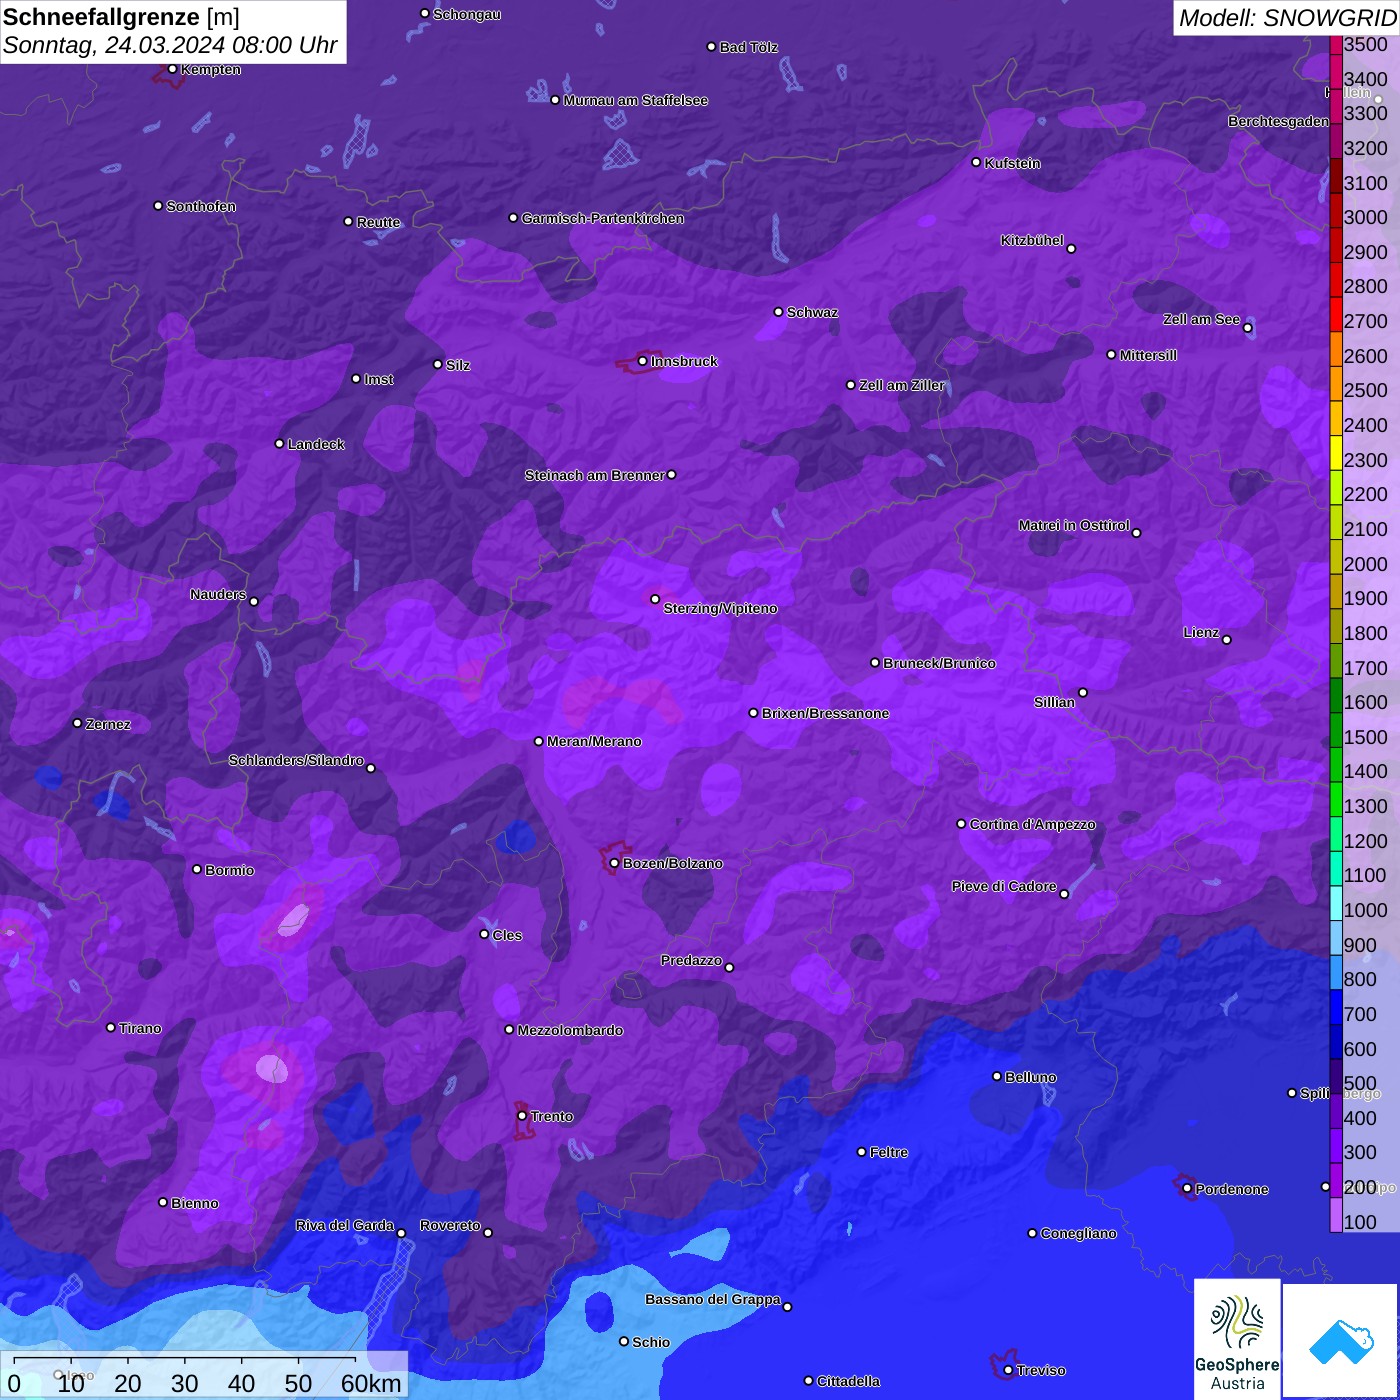Click the 'Bassano del Grappa' label

(713, 1299)
